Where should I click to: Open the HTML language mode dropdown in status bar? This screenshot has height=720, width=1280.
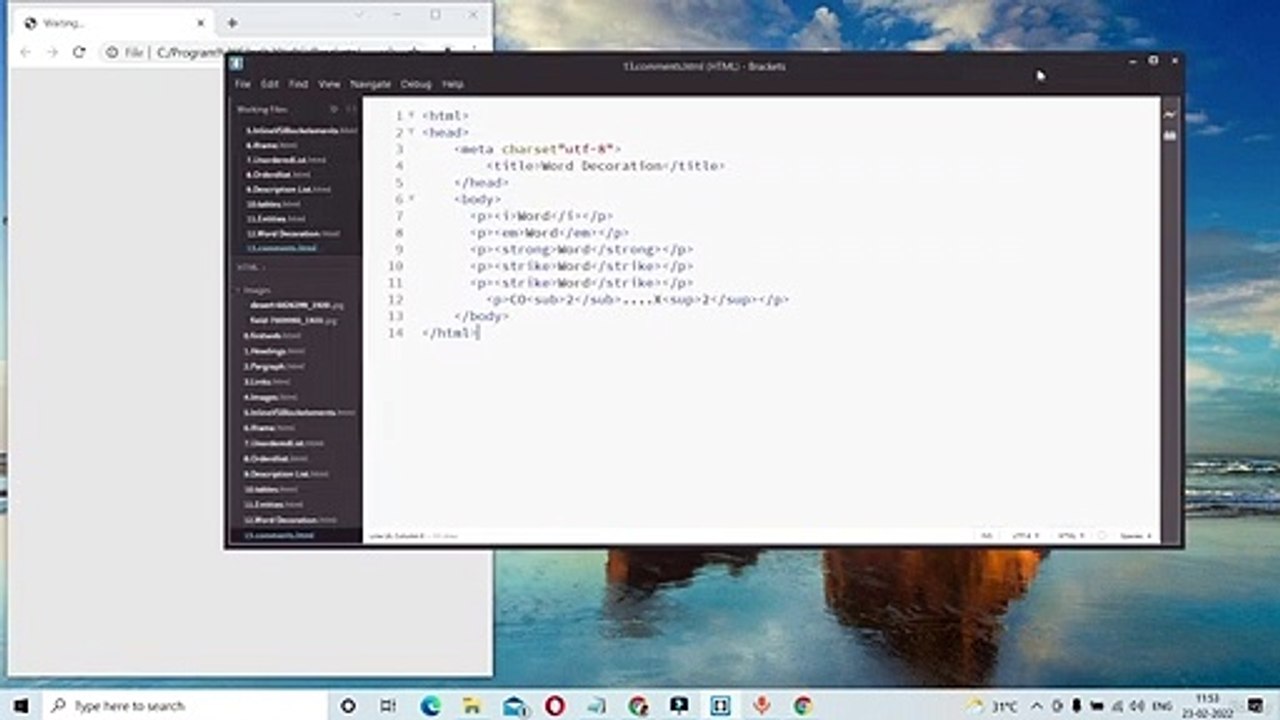point(1071,536)
